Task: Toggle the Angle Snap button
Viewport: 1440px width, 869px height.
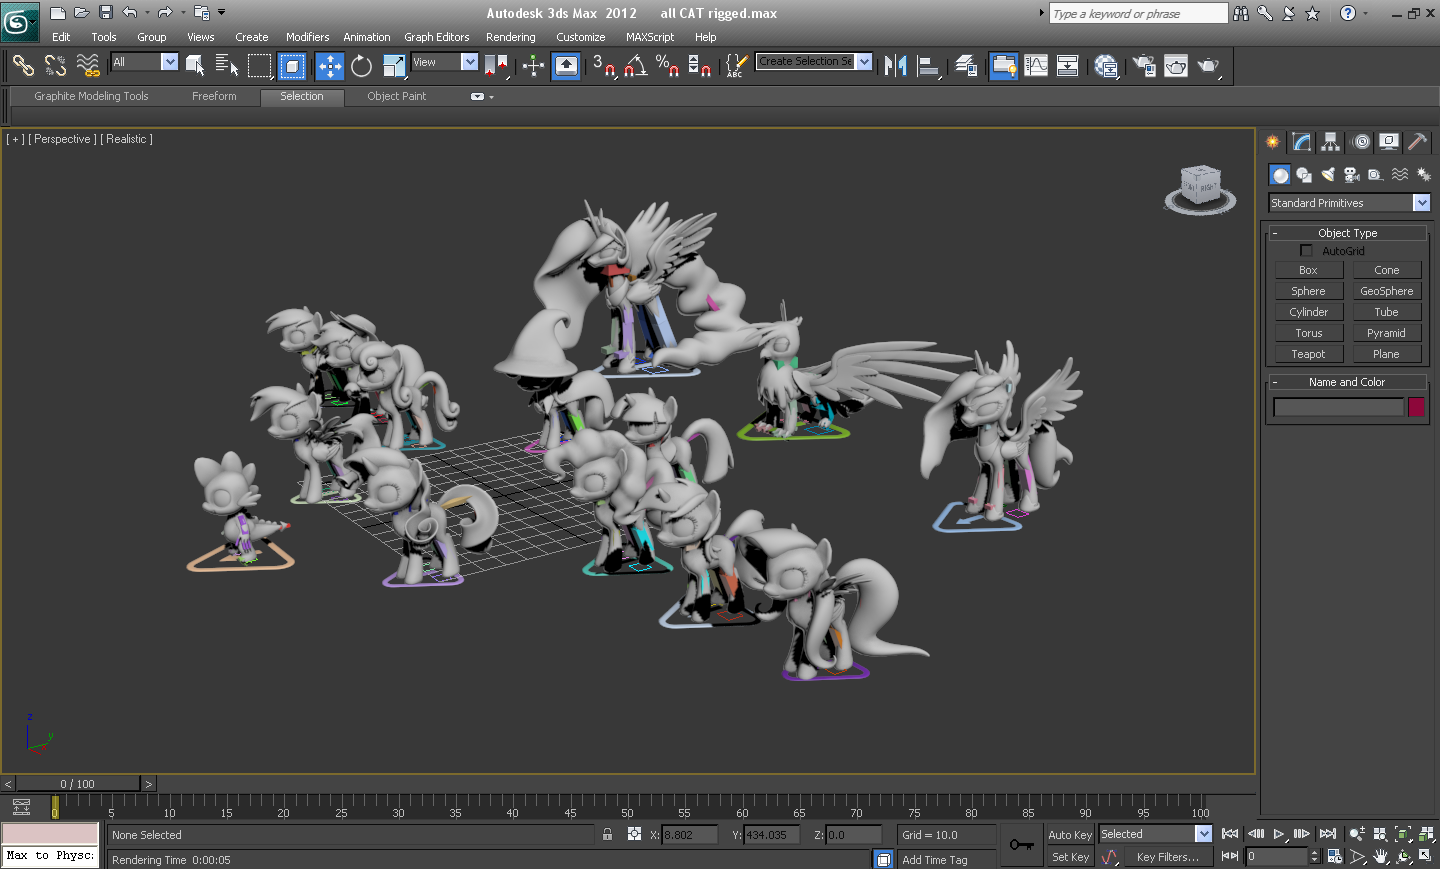Action: point(635,66)
